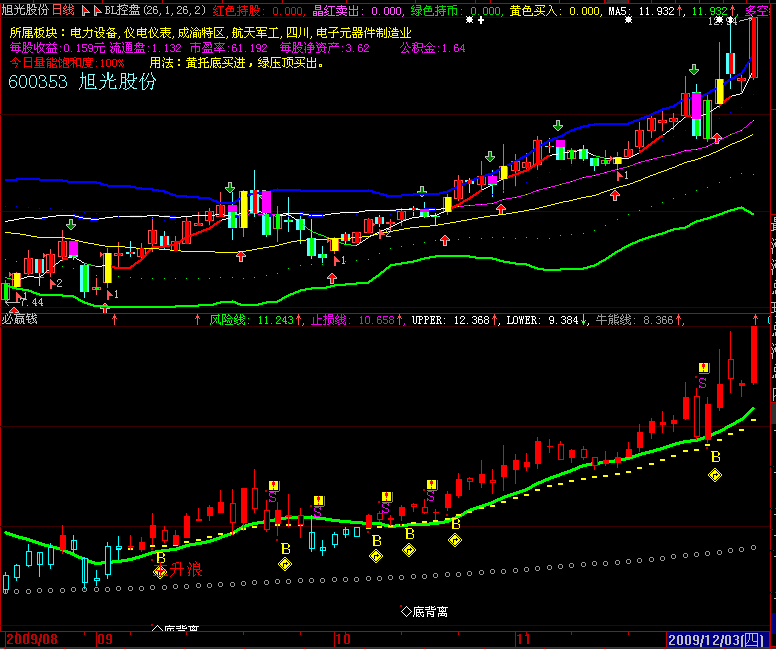The height and width of the screenshot is (649, 776).
Task: Click the 用法 usage hint text
Action: tap(238, 63)
